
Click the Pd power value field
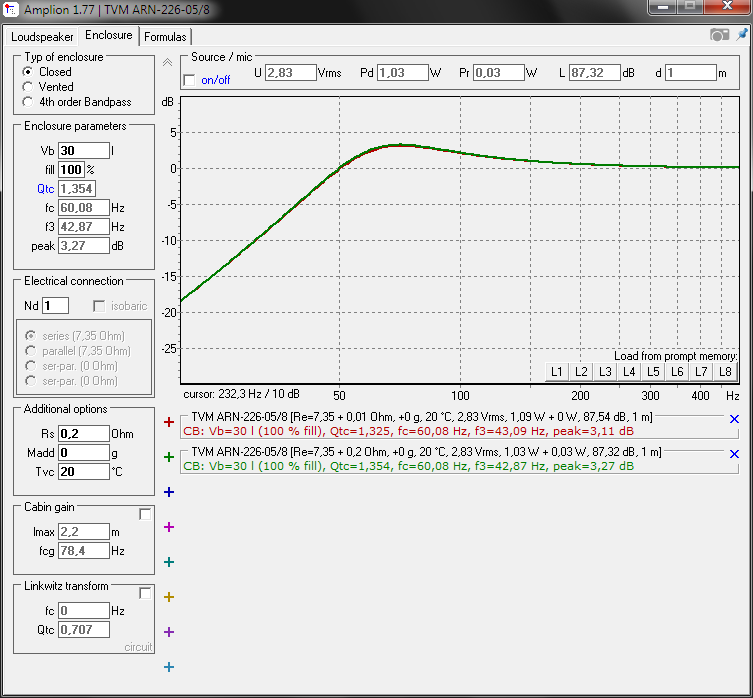[402, 73]
